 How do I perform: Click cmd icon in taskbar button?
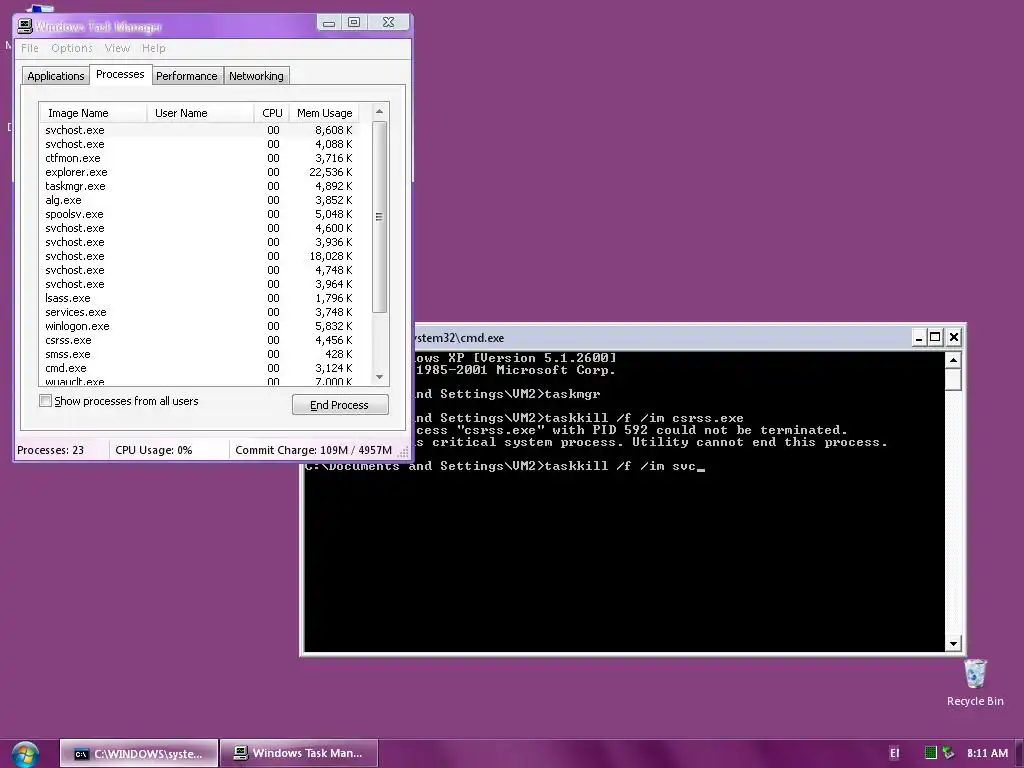pos(81,754)
